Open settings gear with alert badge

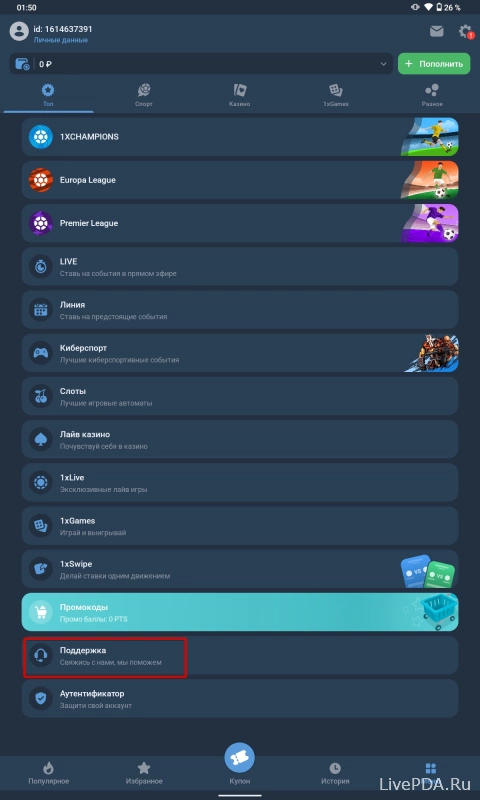point(465,32)
